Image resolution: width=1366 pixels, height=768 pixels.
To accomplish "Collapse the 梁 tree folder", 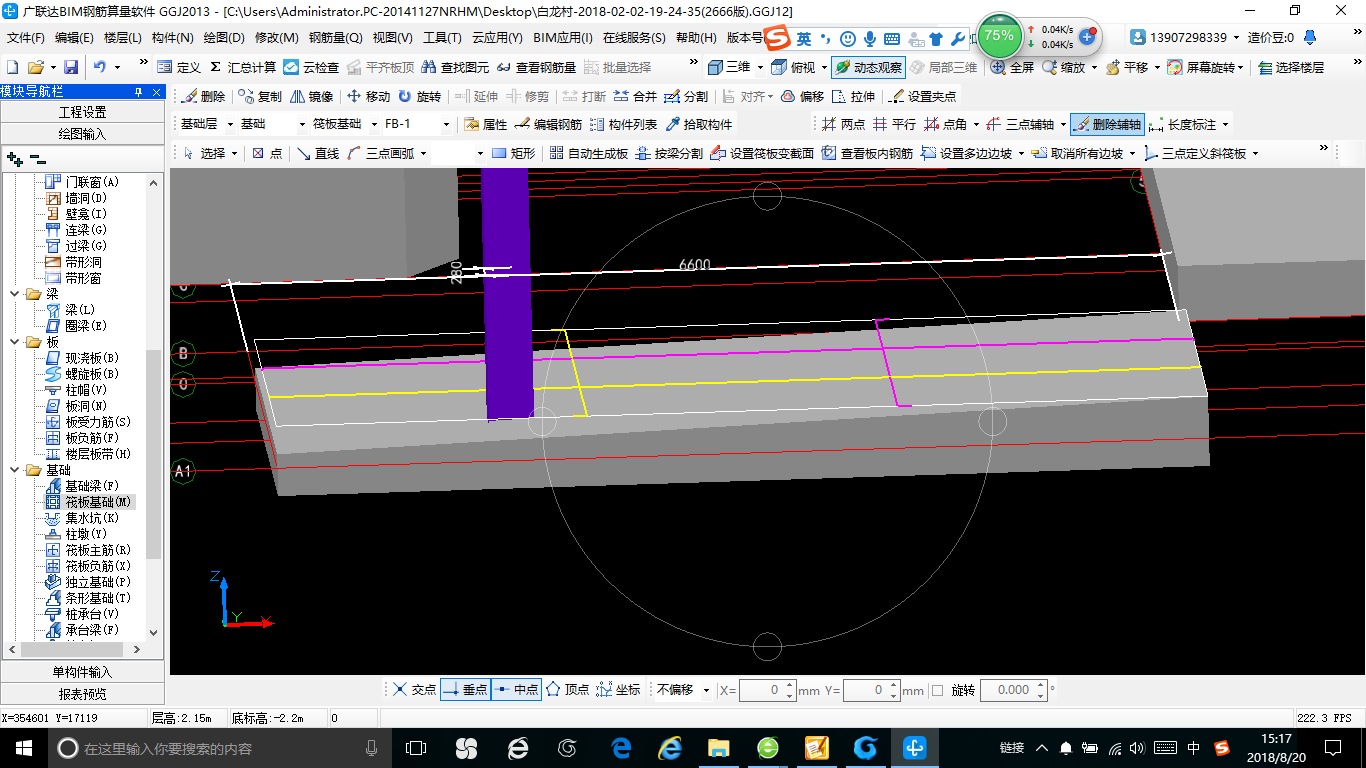I will tap(14, 294).
